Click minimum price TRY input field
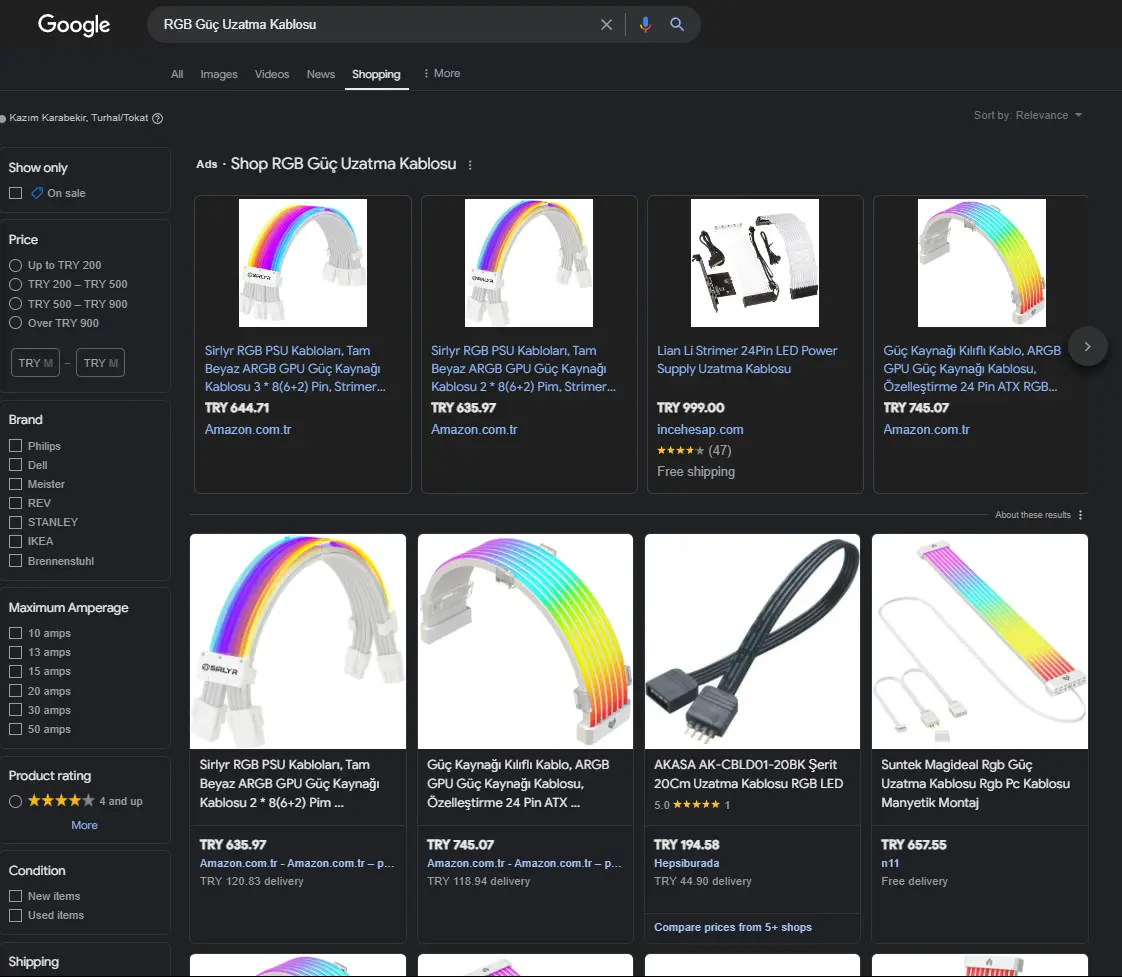 [35, 363]
